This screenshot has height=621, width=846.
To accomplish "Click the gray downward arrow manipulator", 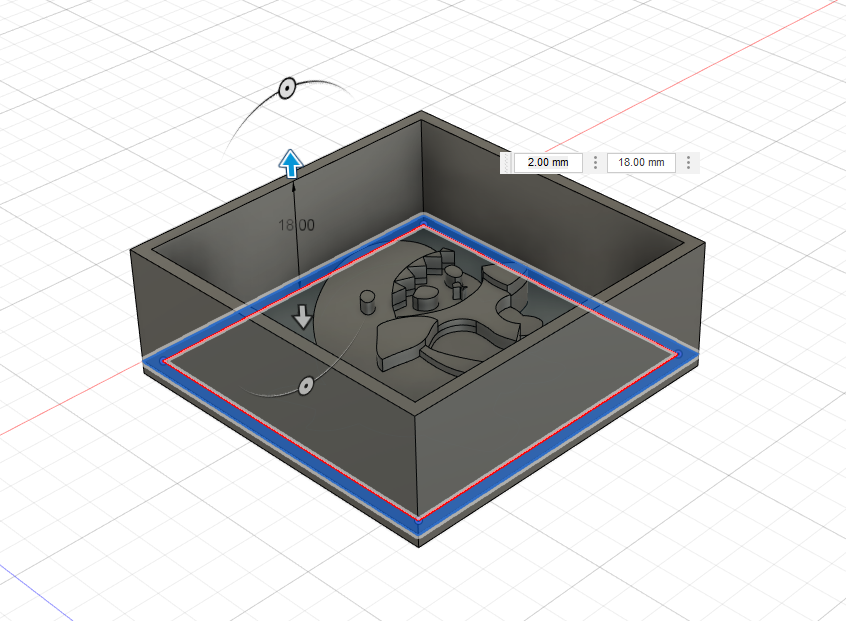I will pyautogui.click(x=302, y=316).
